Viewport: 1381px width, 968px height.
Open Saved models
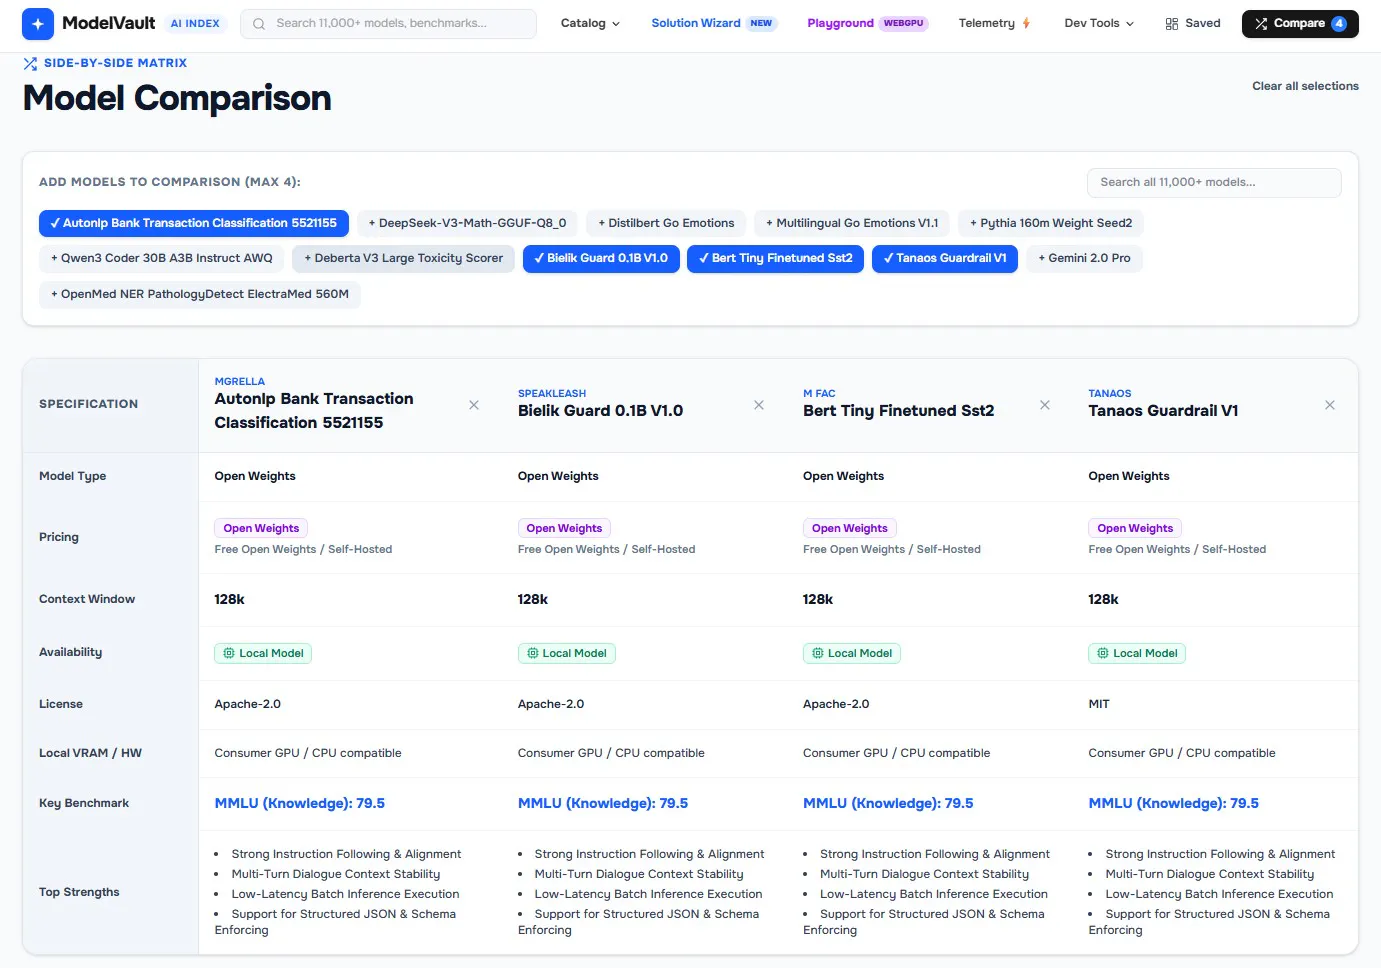[1193, 23]
